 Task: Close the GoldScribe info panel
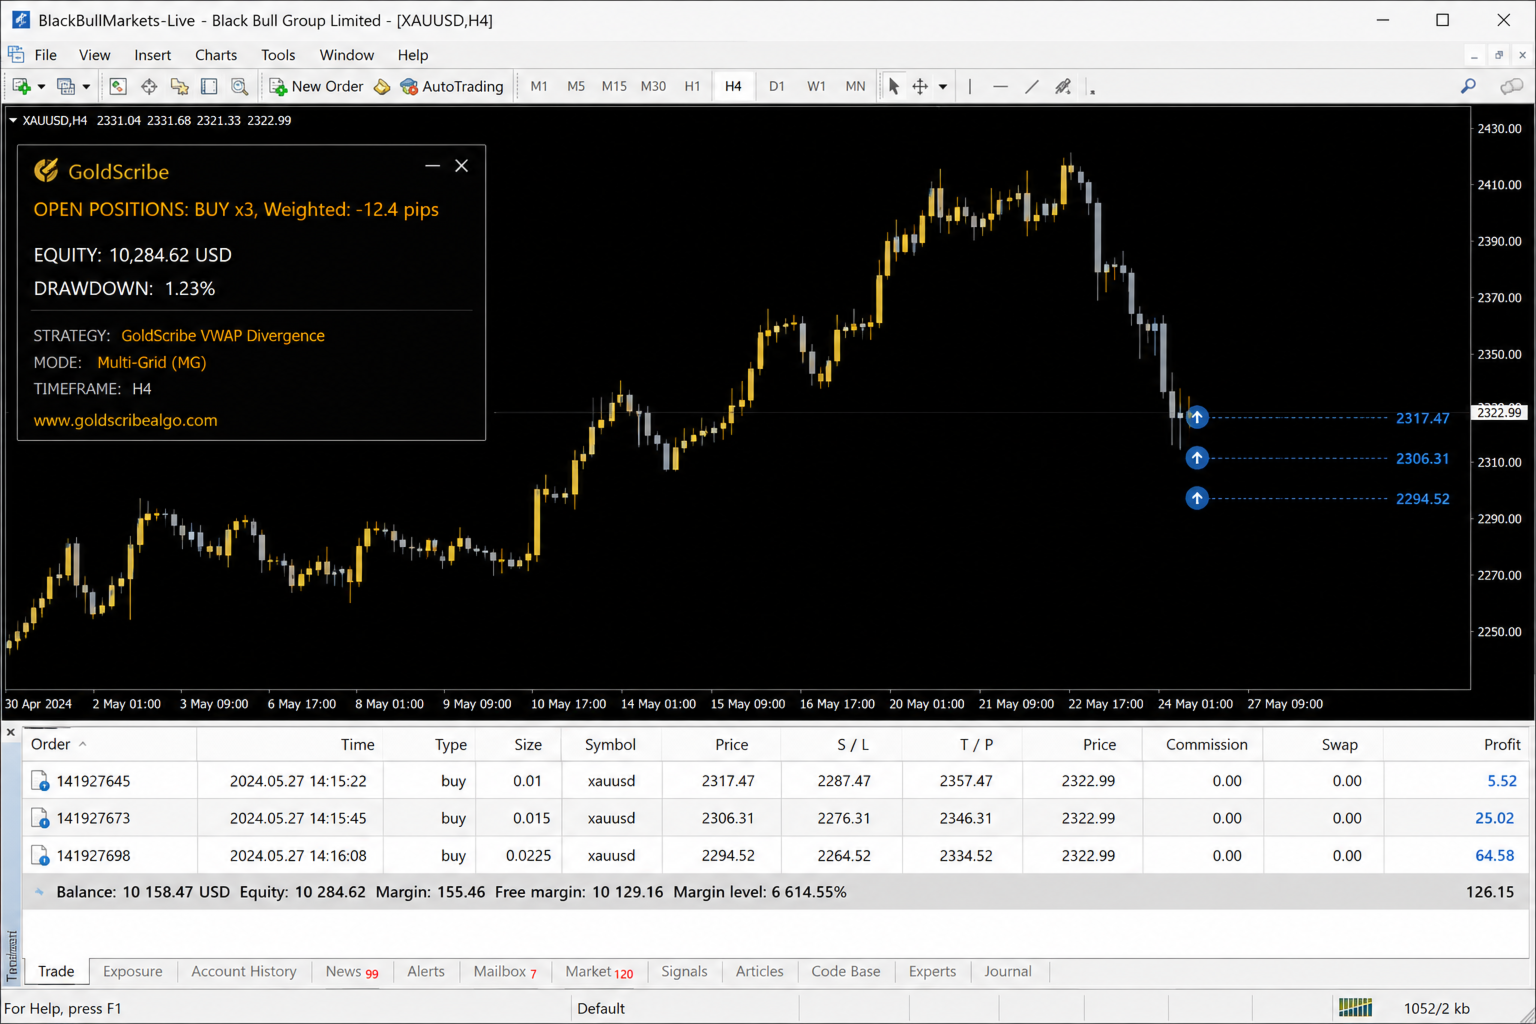(461, 166)
